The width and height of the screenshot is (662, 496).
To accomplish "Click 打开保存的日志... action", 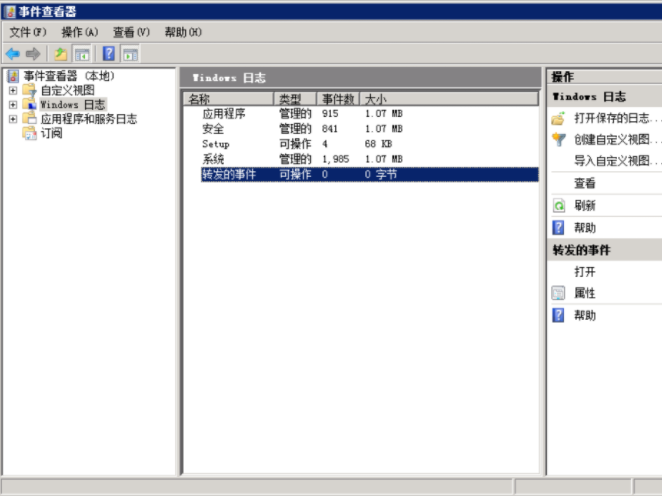I will click(616, 118).
